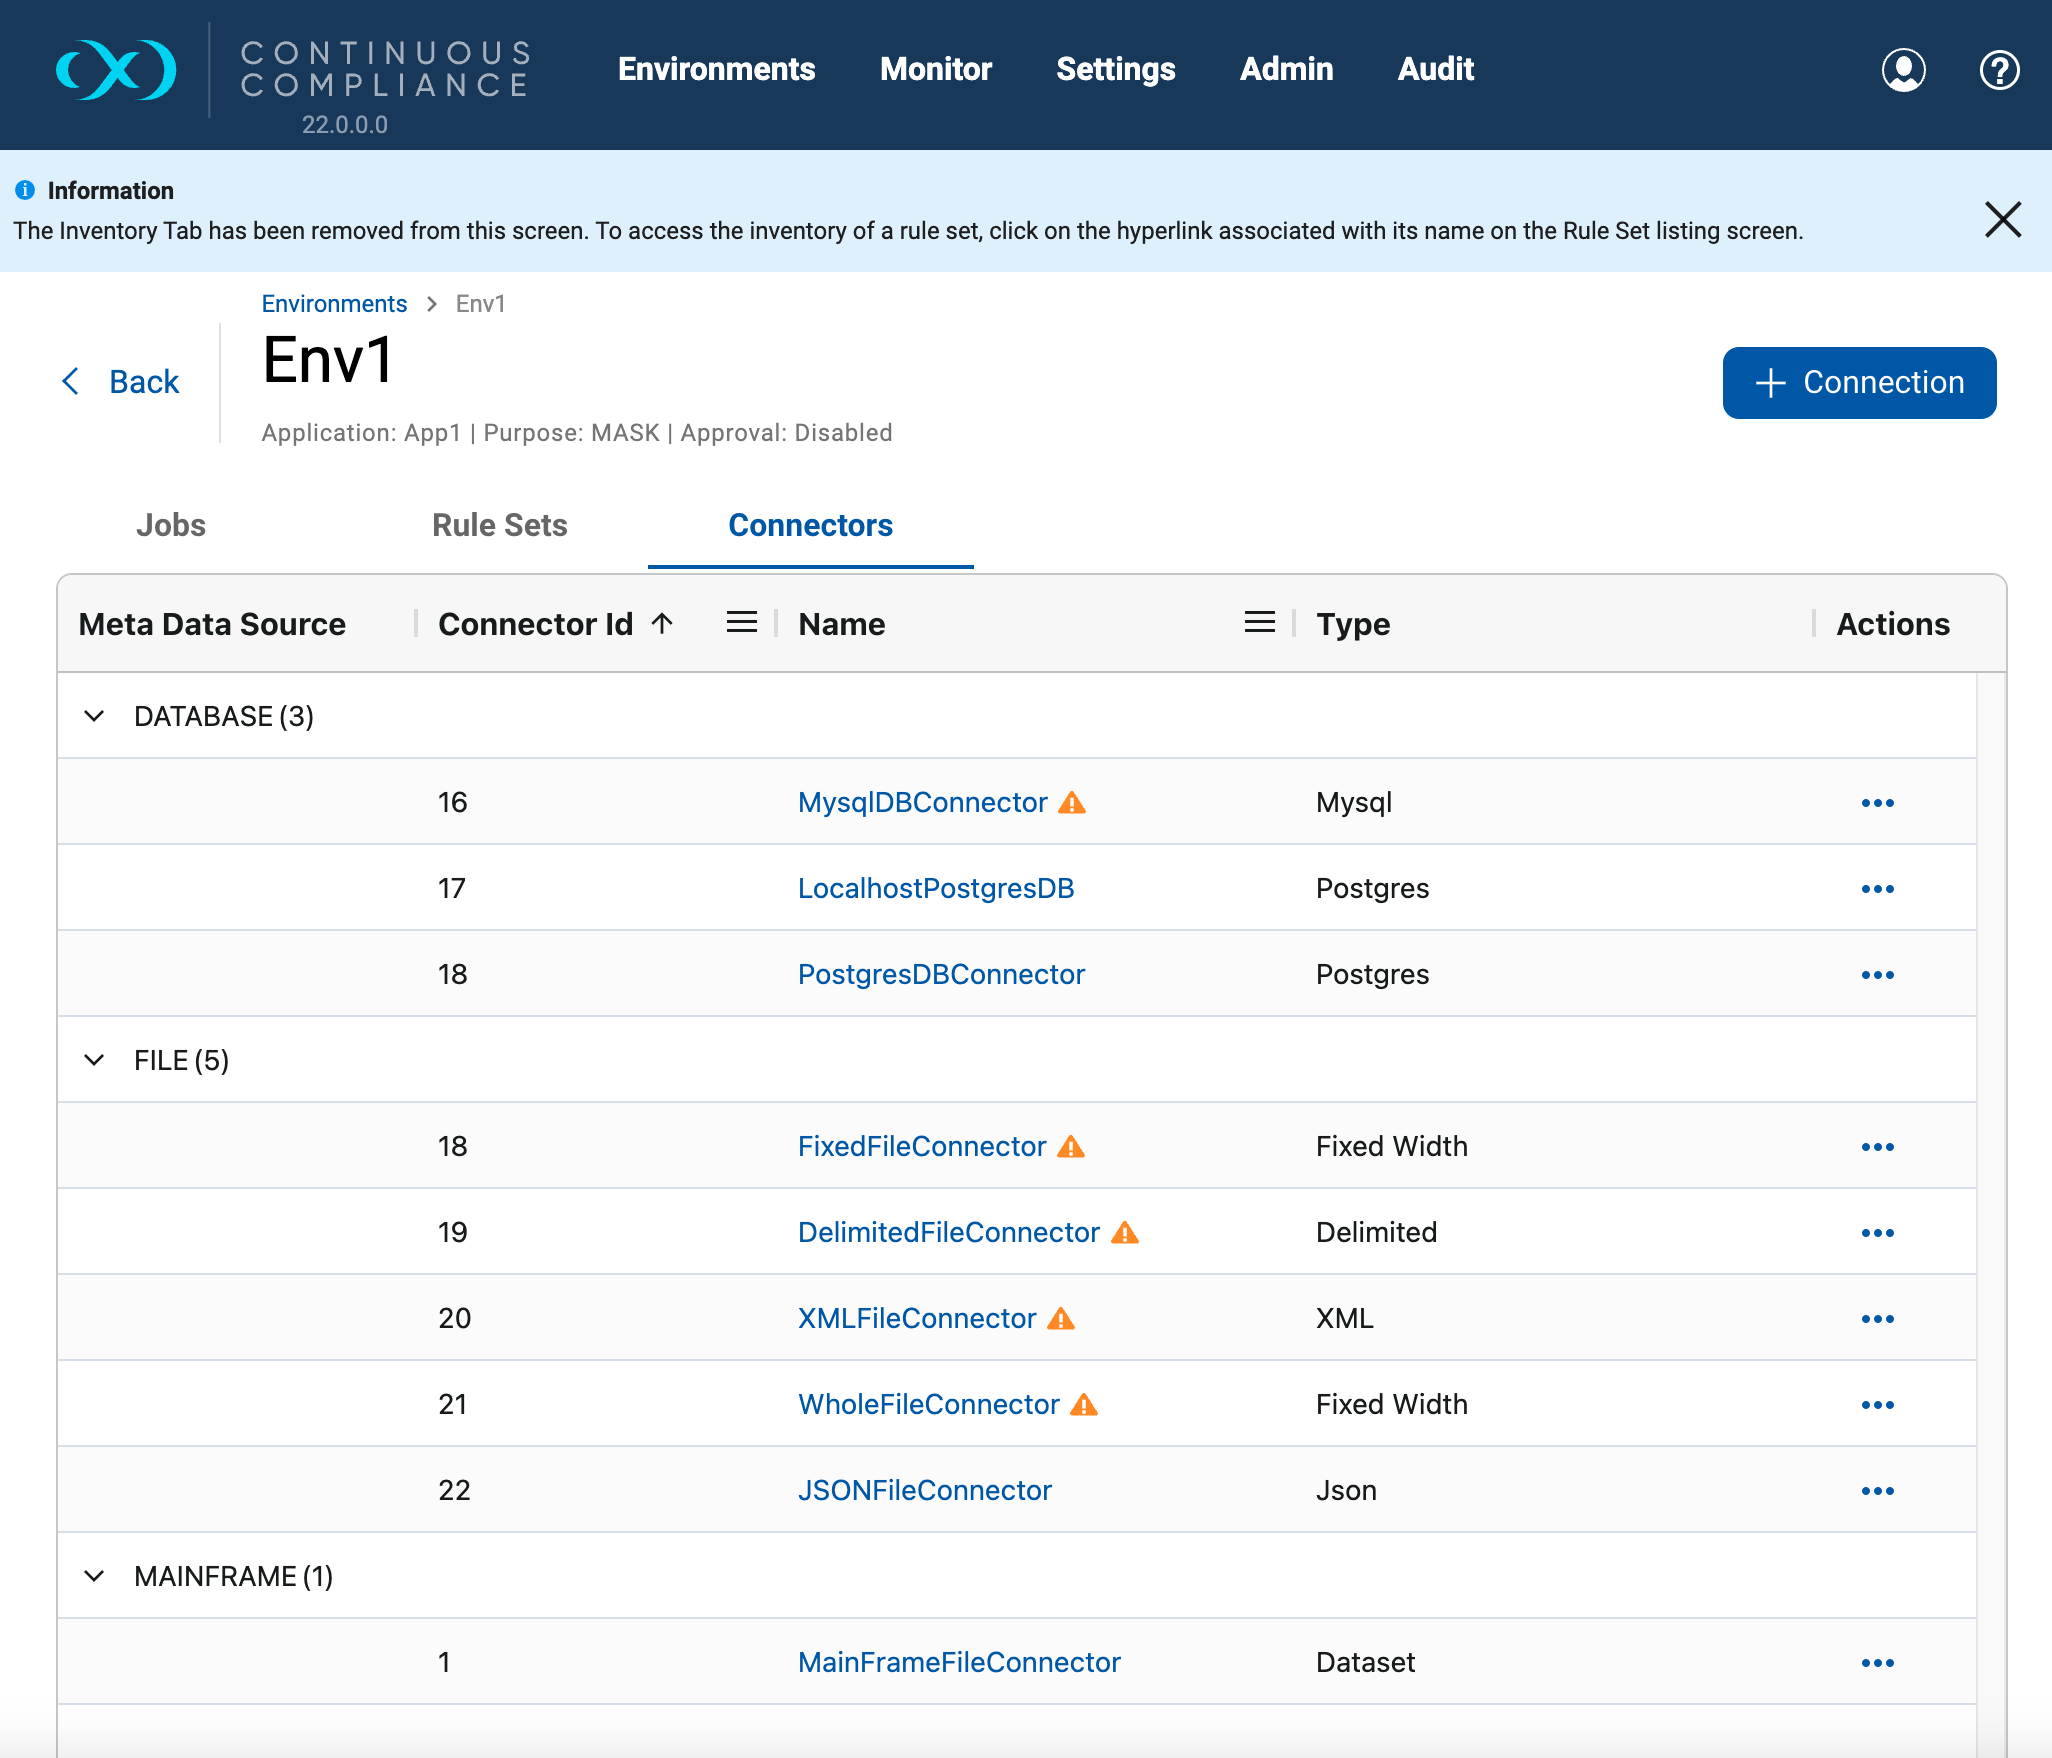Open actions menu for JSONFileConnector

pyautogui.click(x=1877, y=1491)
